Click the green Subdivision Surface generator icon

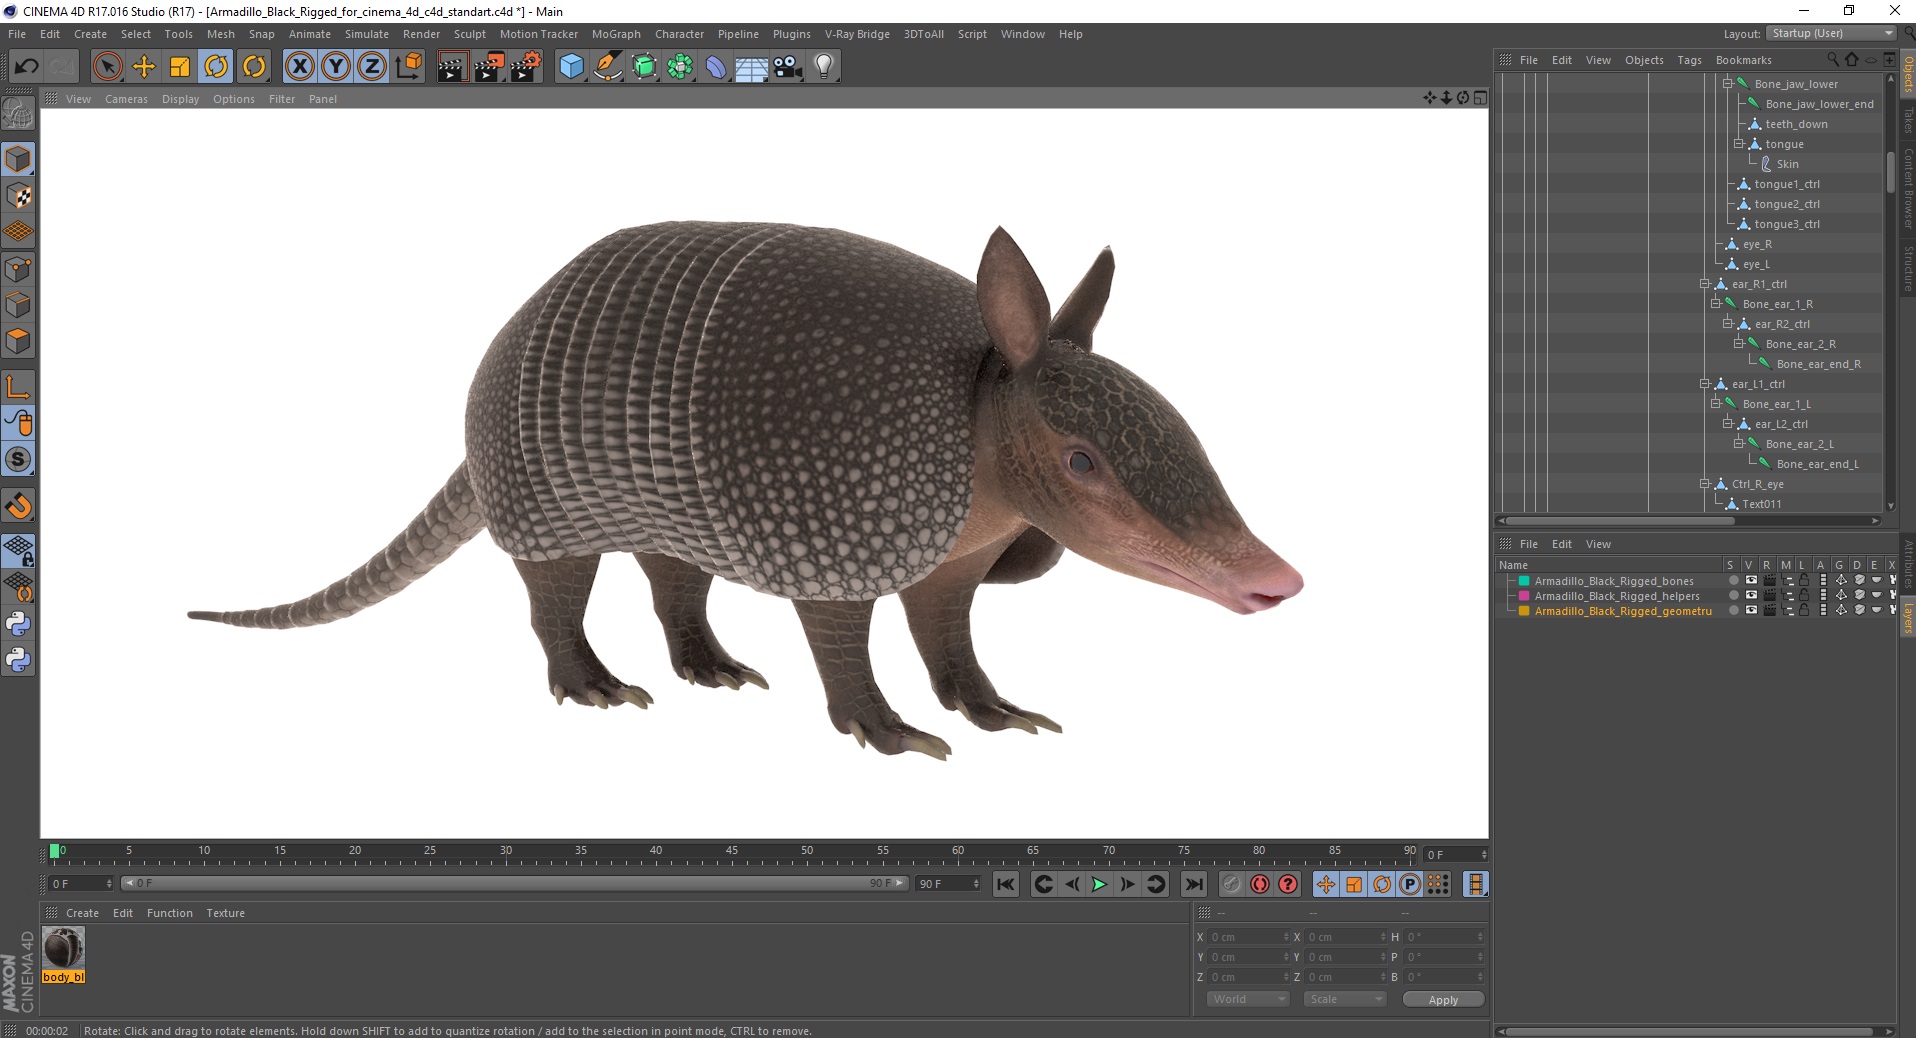point(645,67)
